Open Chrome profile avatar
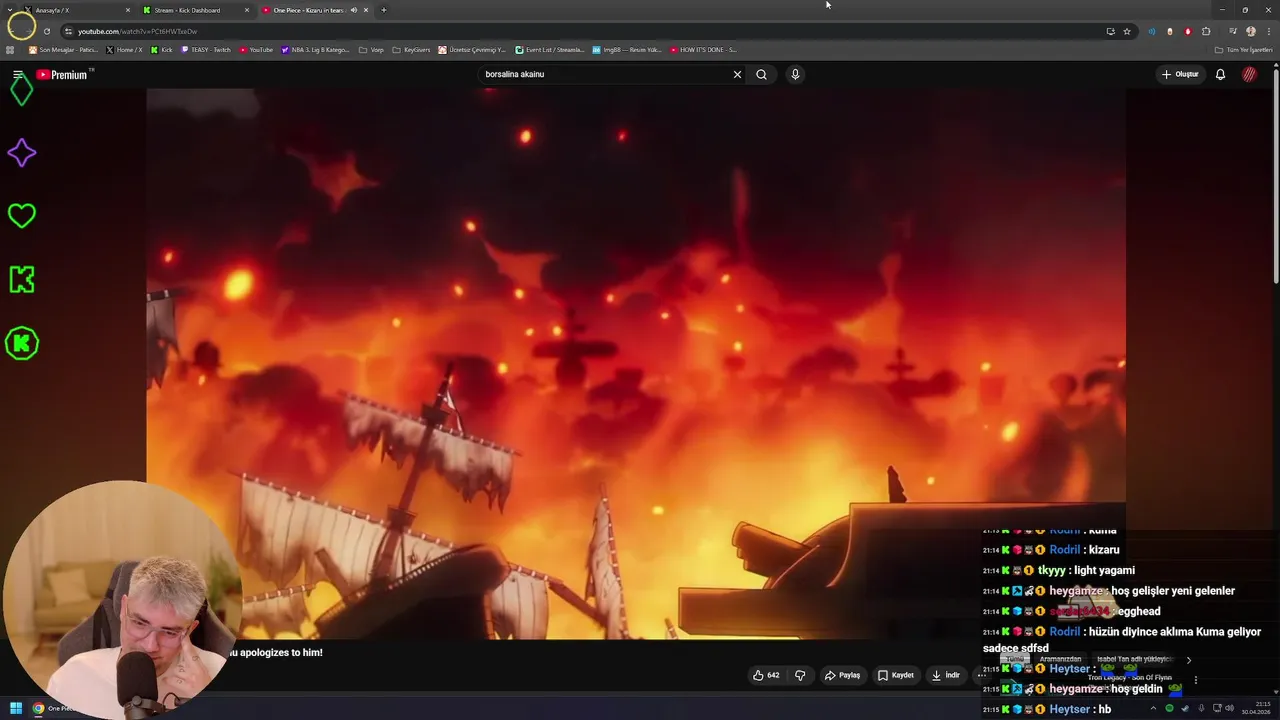 [1251, 31]
